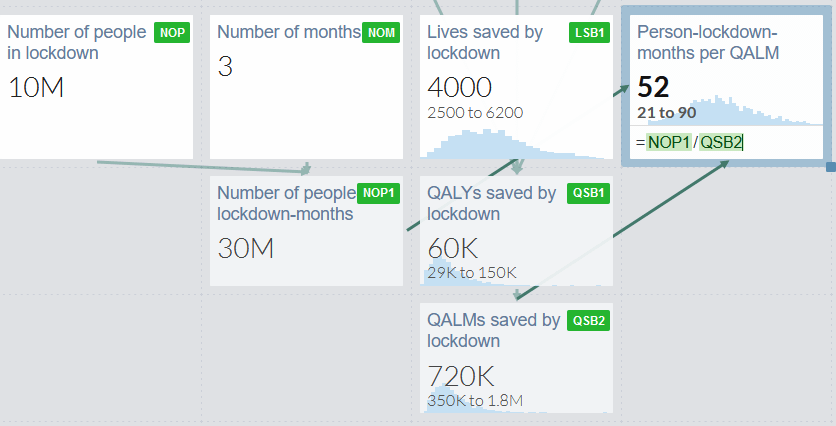The height and width of the screenshot is (426, 836).
Task: Click NOP1 token in the formula
Action: coord(669,142)
